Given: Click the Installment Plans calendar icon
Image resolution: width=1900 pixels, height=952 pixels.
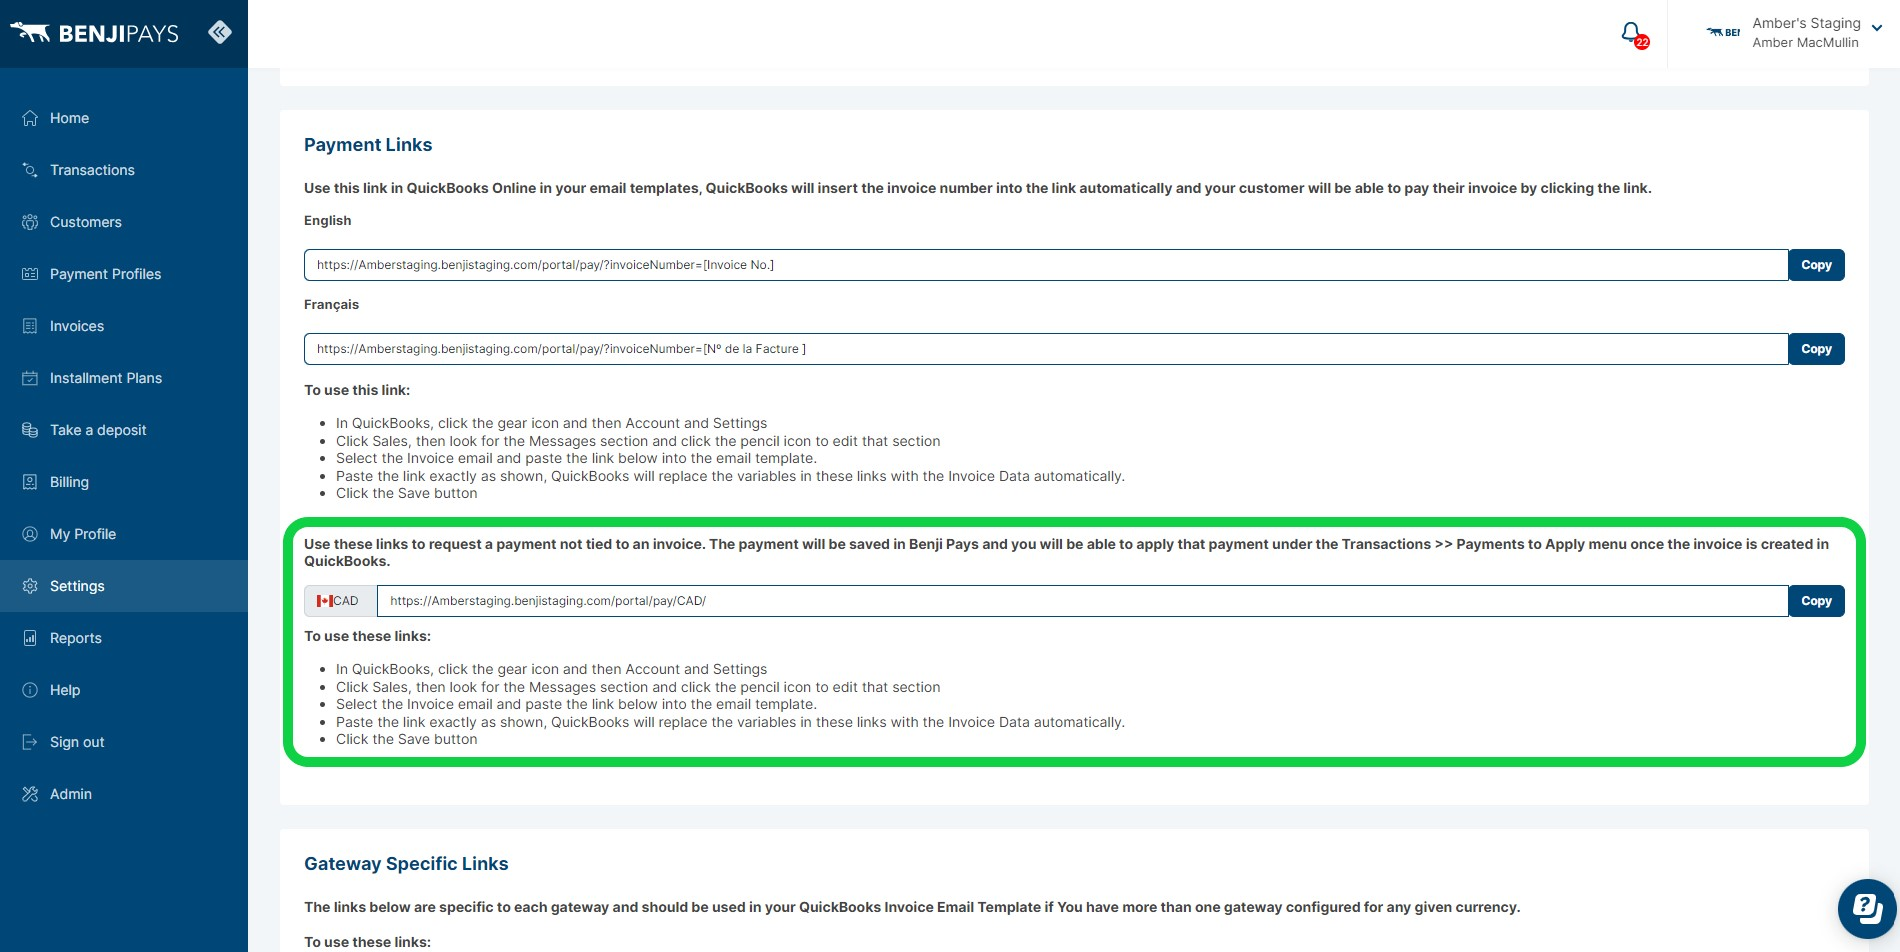Looking at the screenshot, I should point(30,378).
